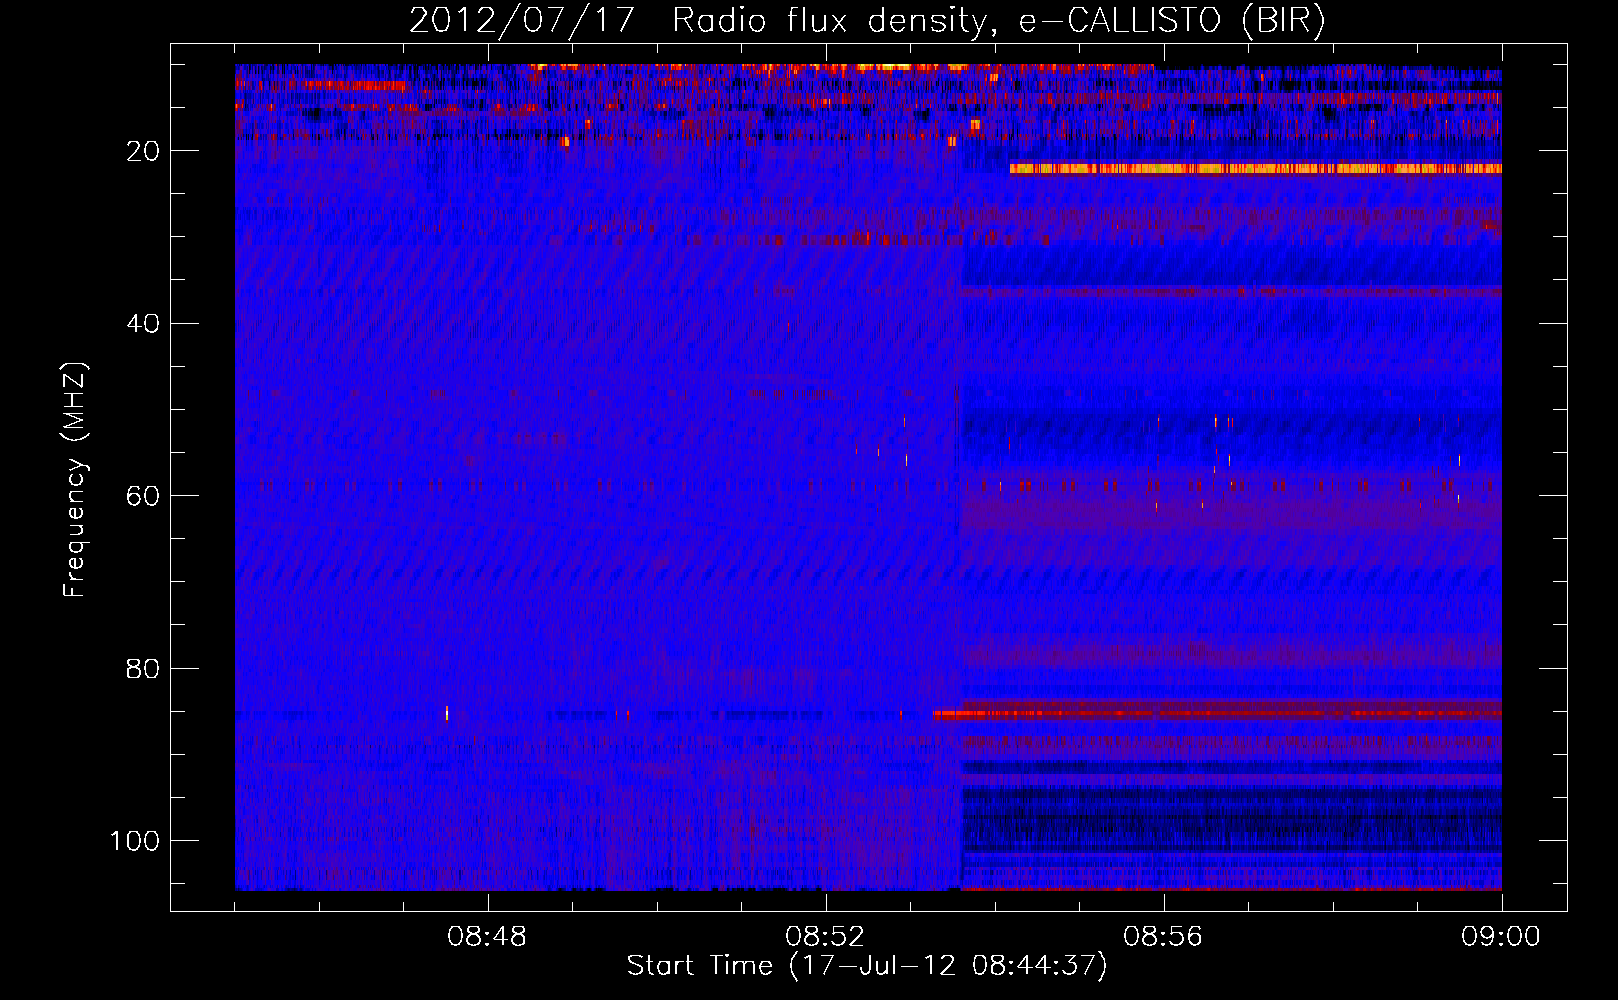The image size is (1618, 1000).
Task: Click the 80 frequency tick label
Action: [x=143, y=668]
